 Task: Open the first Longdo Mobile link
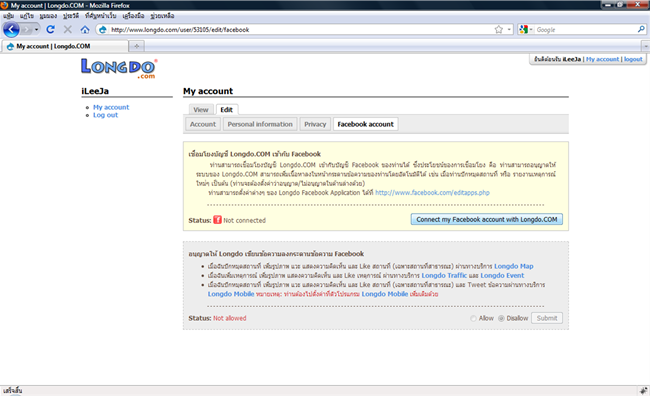(x=231, y=294)
